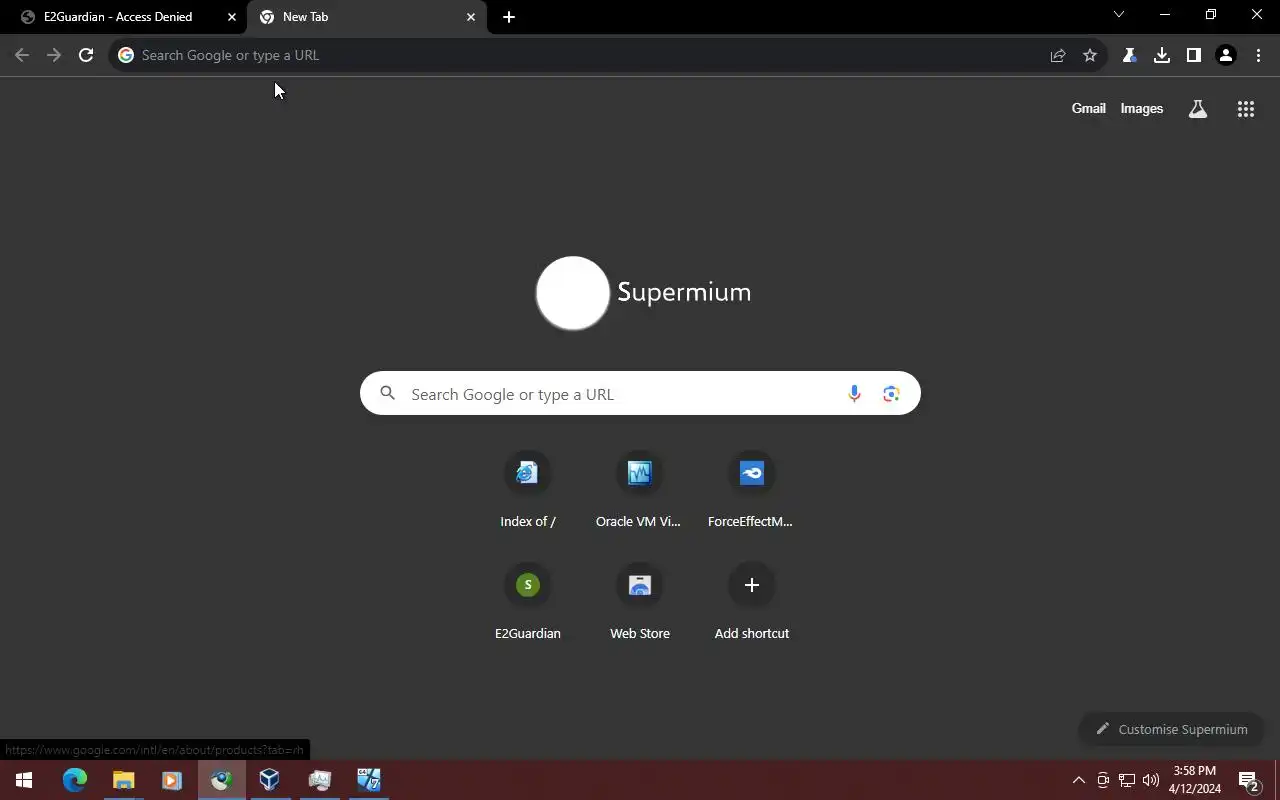Image resolution: width=1280 pixels, height=800 pixels.
Task: Click the Supermium taskbar icon
Action: click(221, 780)
